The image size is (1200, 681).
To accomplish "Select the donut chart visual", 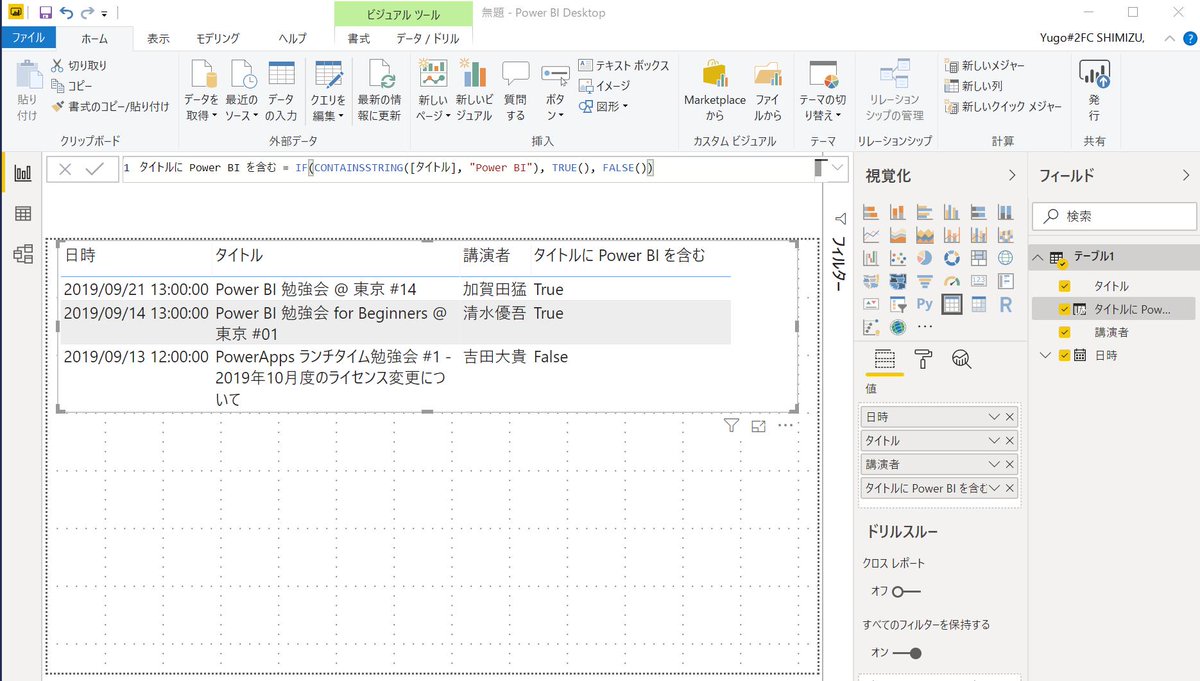I will point(952,258).
